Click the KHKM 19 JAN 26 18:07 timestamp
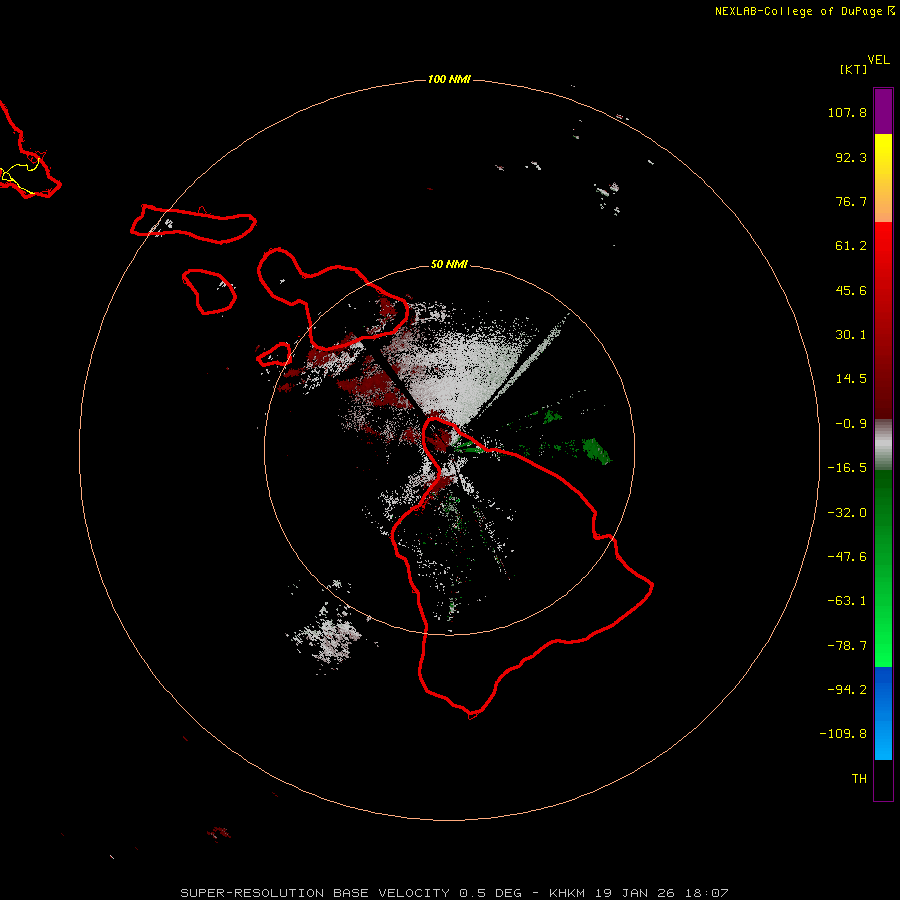 (638, 893)
